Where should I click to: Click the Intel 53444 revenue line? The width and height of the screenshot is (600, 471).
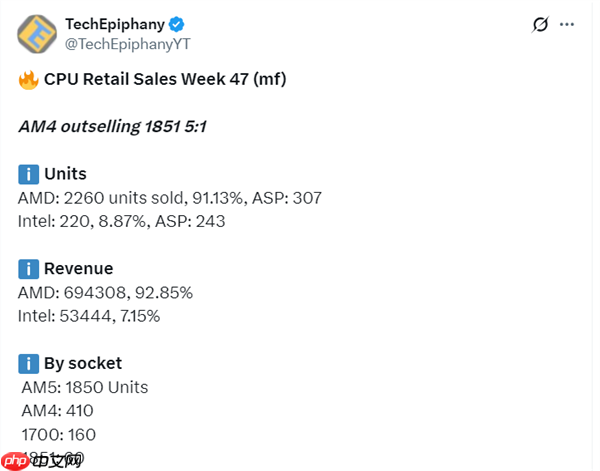(89, 316)
